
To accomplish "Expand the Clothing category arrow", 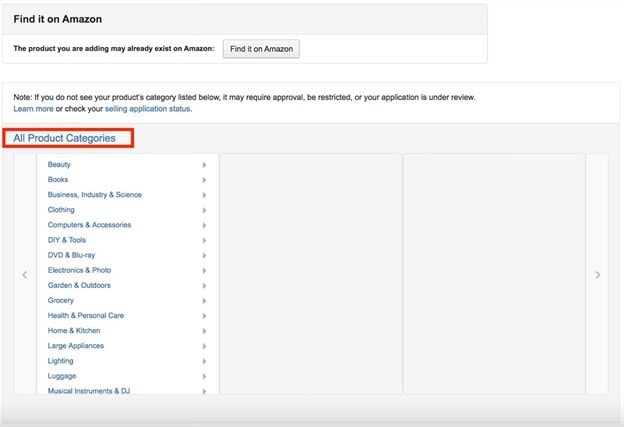I will click(204, 210).
